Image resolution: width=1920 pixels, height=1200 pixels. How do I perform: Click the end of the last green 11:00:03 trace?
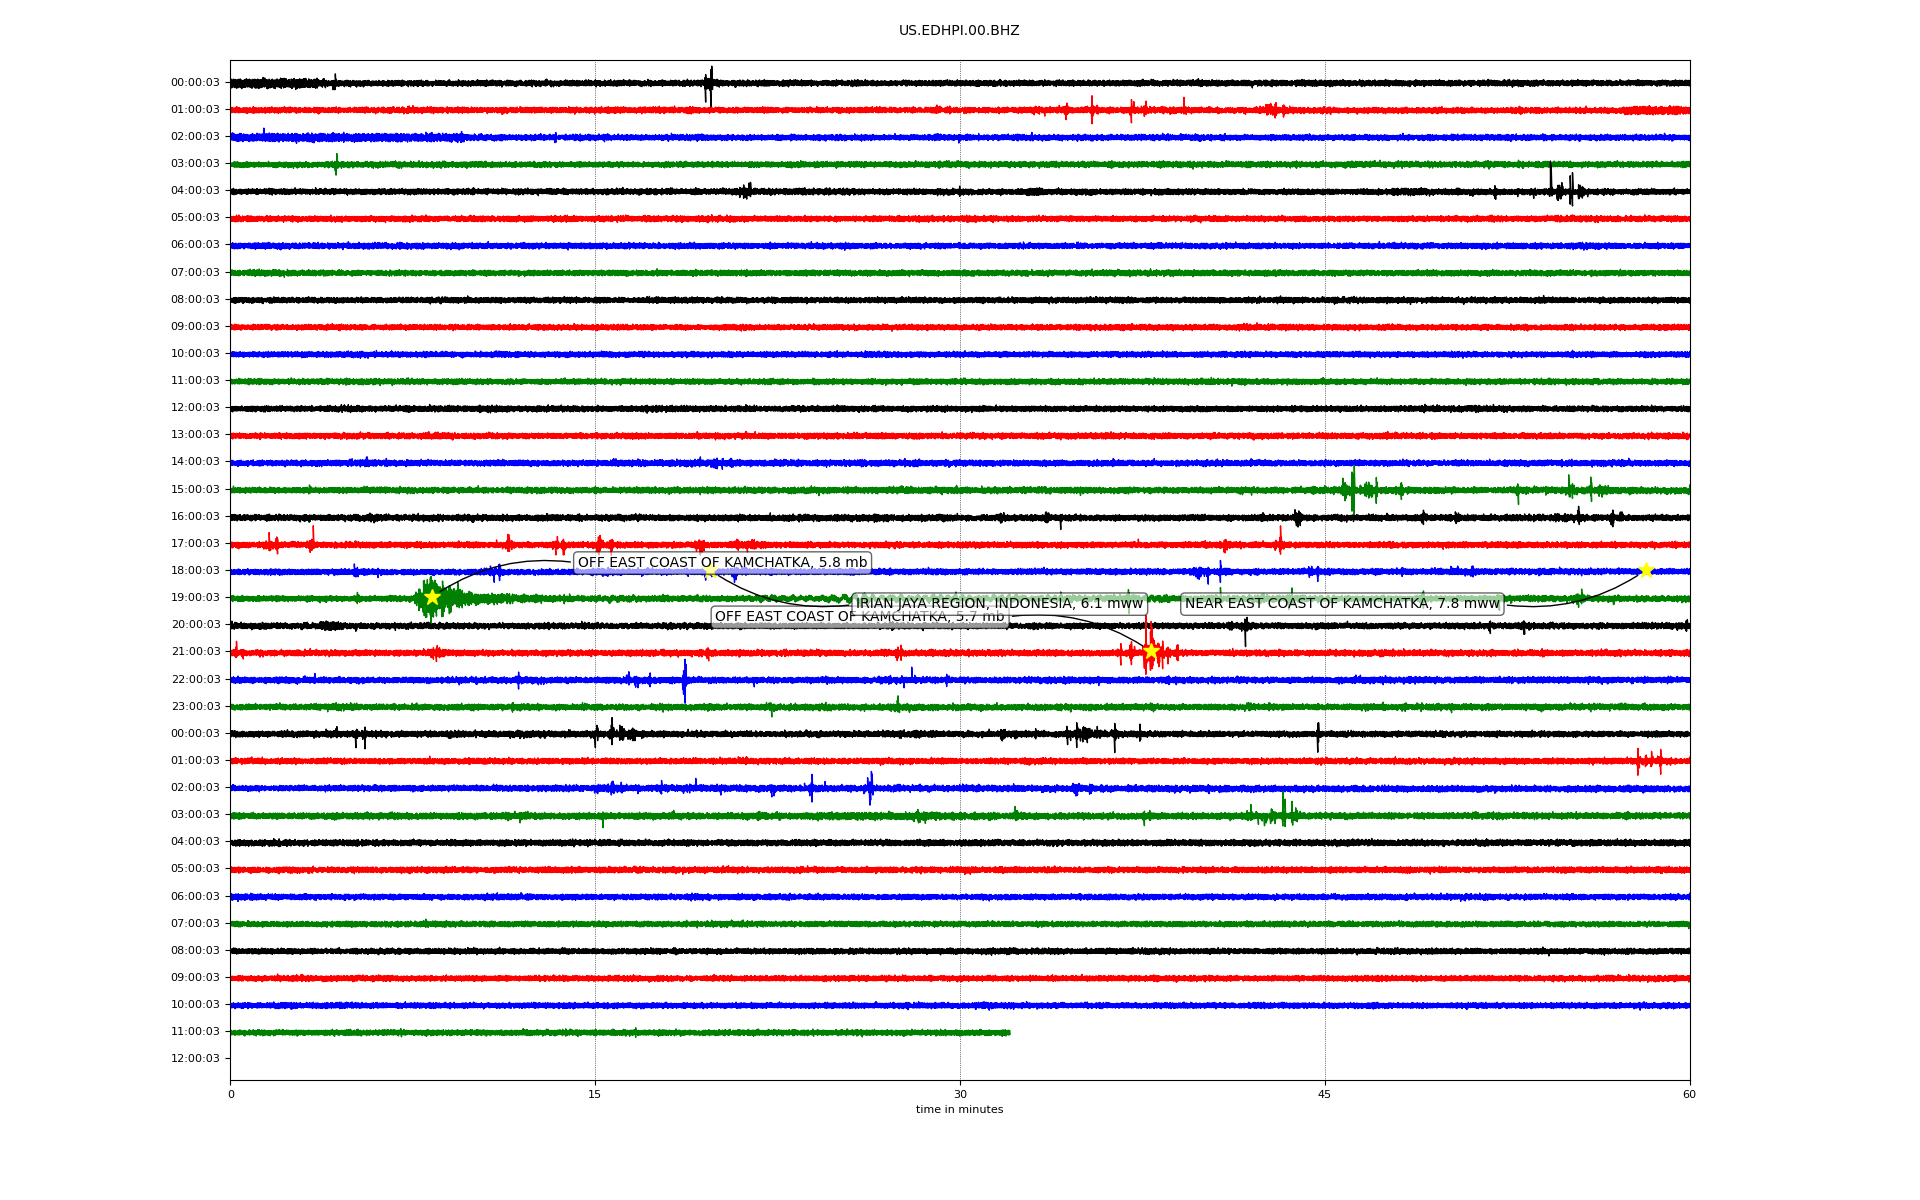pos(1008,1032)
